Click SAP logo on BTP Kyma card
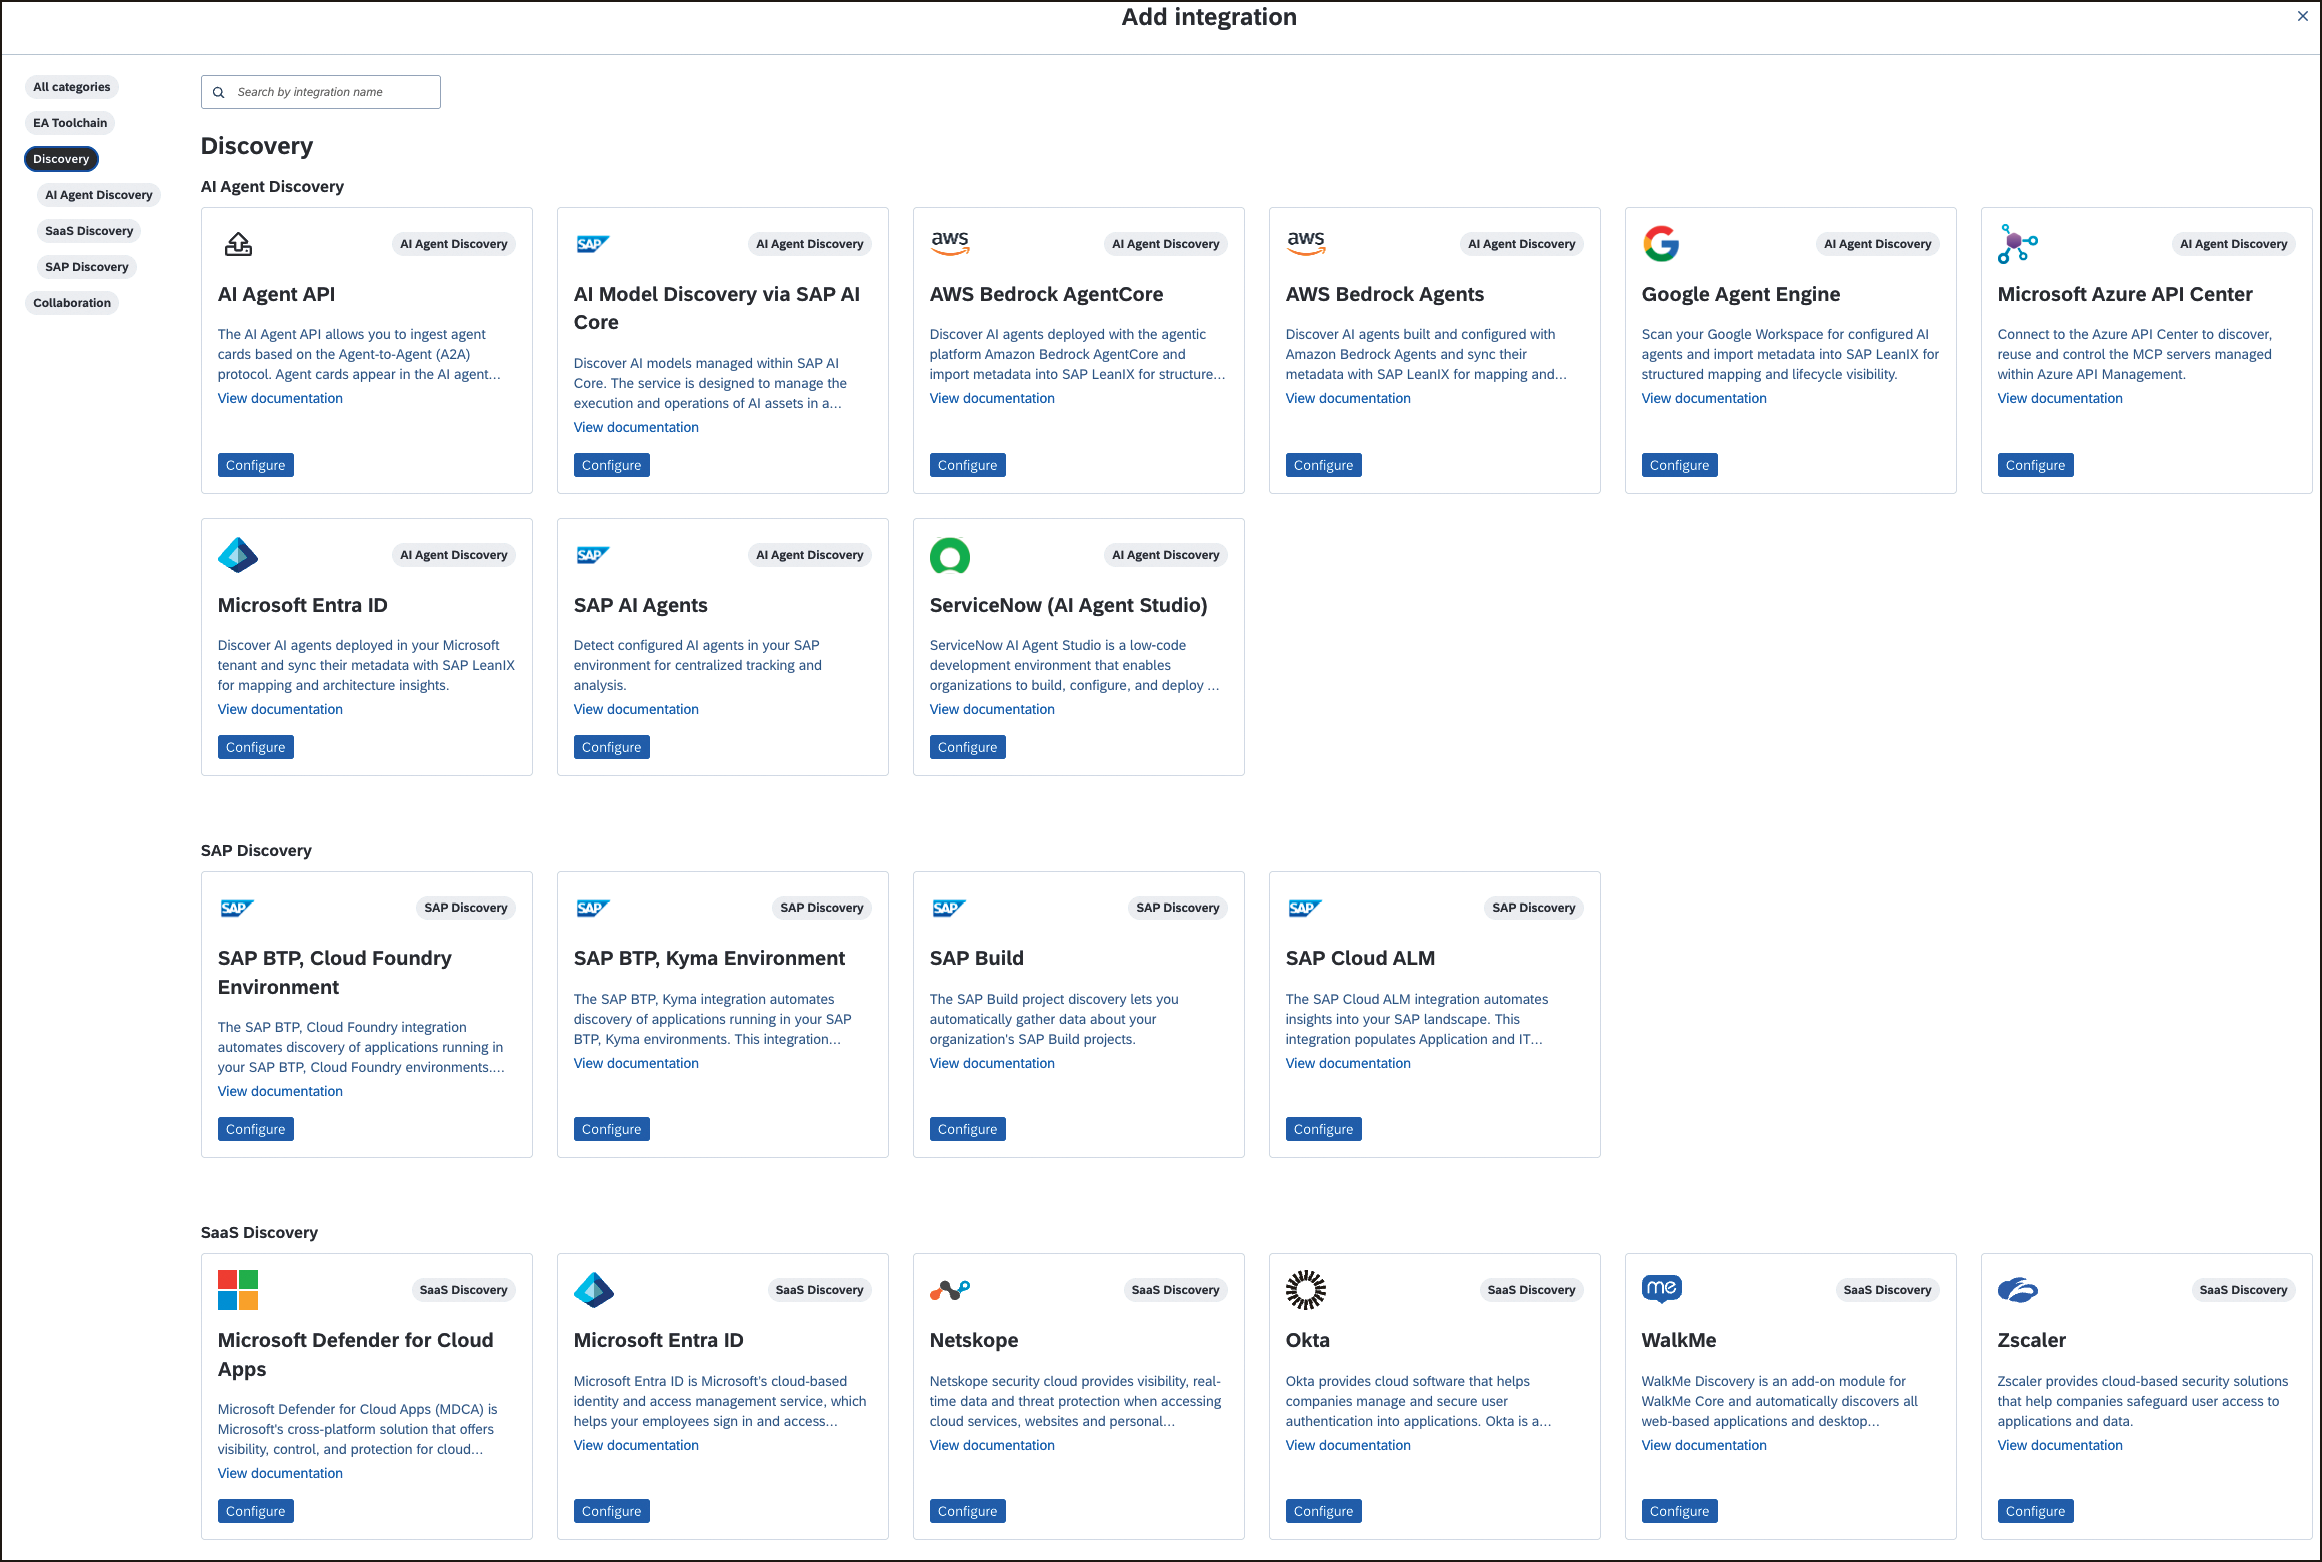The image size is (2322, 1562). point(593,908)
